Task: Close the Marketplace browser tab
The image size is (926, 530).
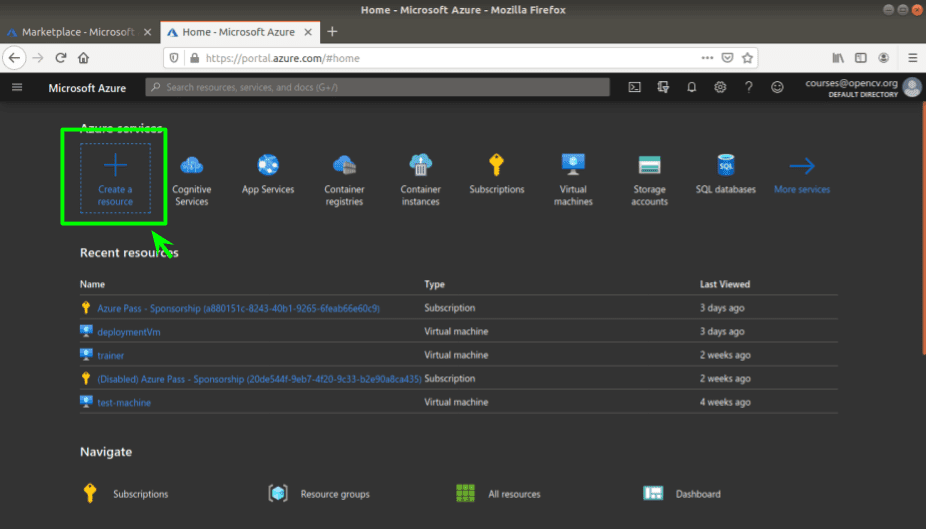Action: pyautogui.click(x=148, y=32)
